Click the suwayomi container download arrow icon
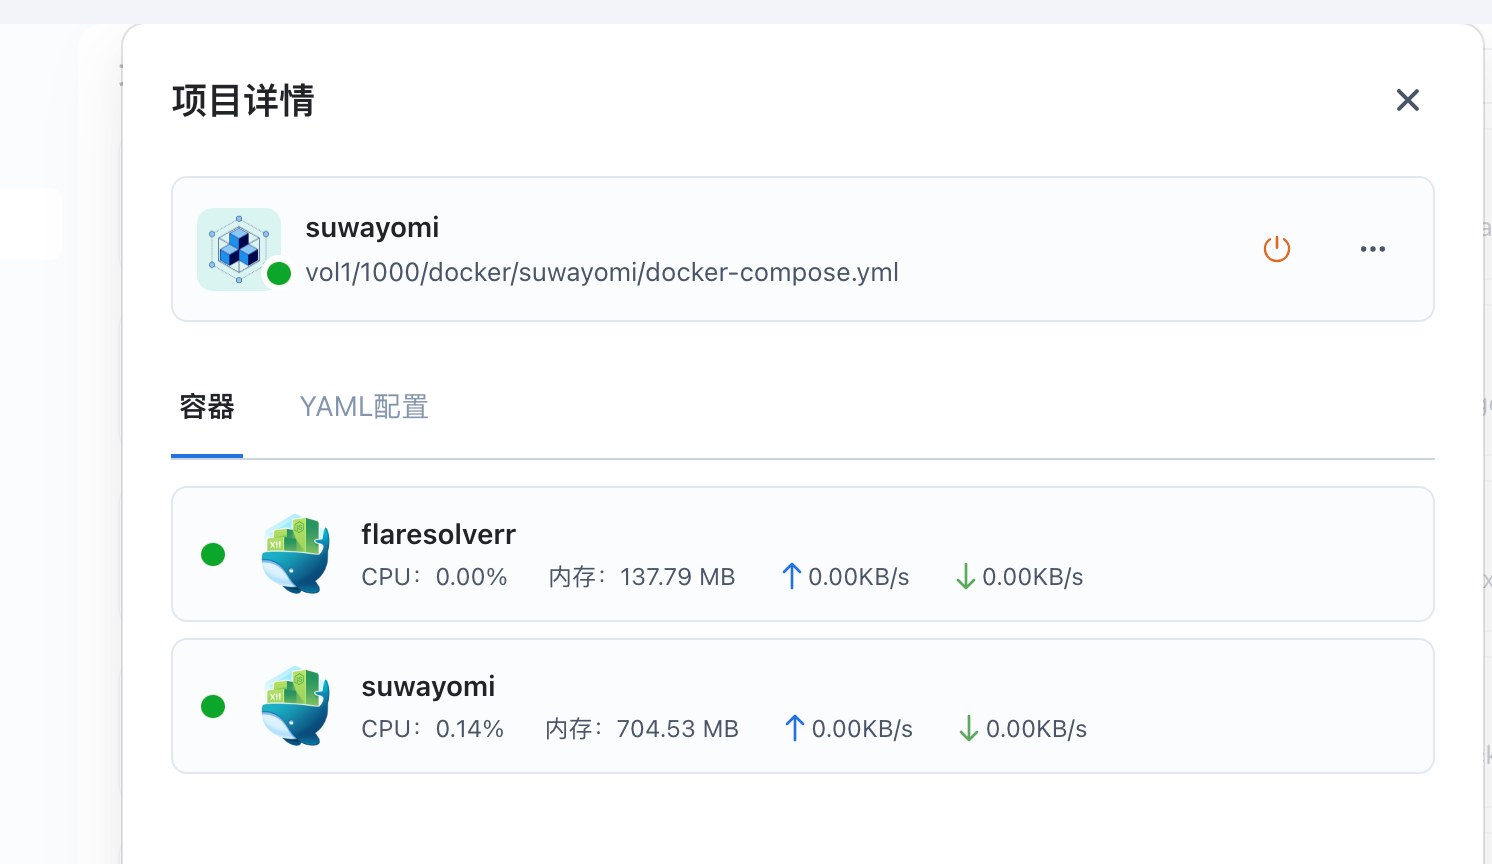Screen dimensions: 1492x864 (x=968, y=728)
